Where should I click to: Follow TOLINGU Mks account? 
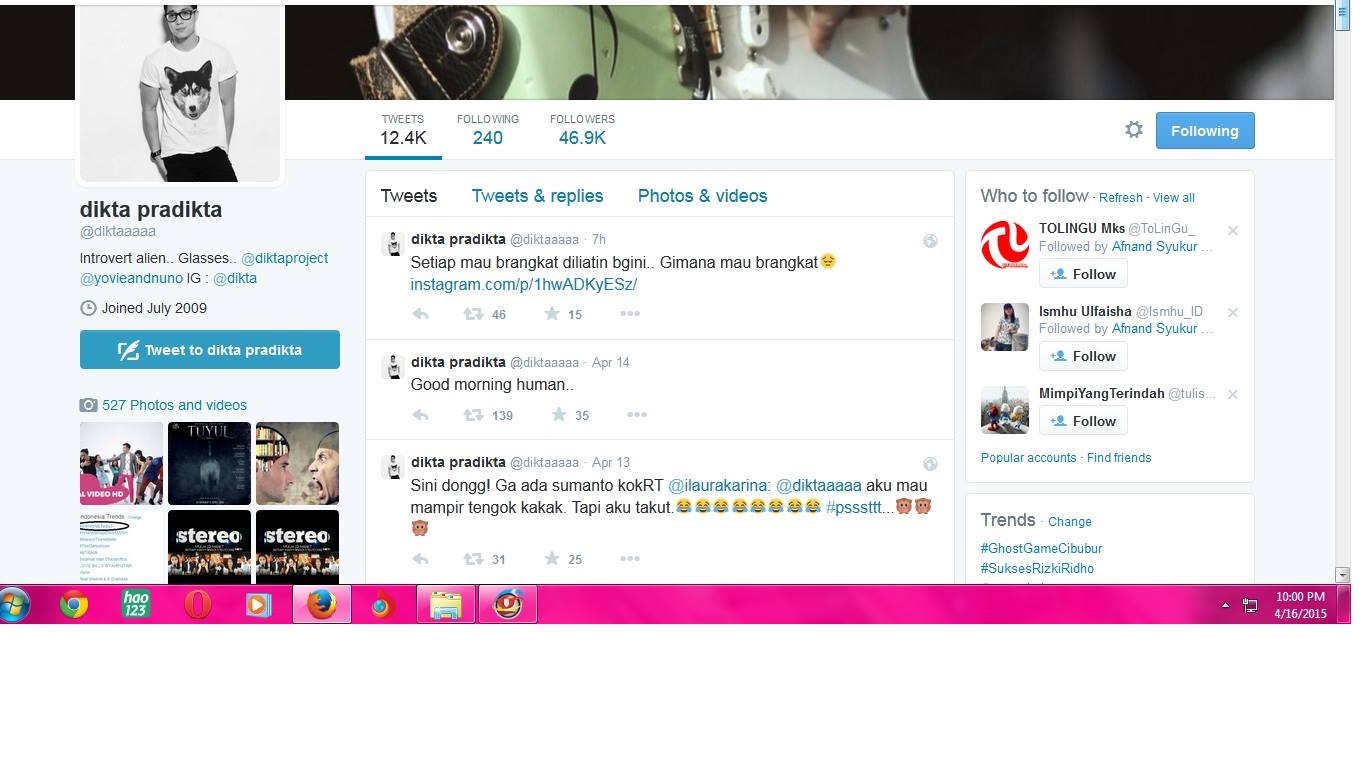[1083, 274]
